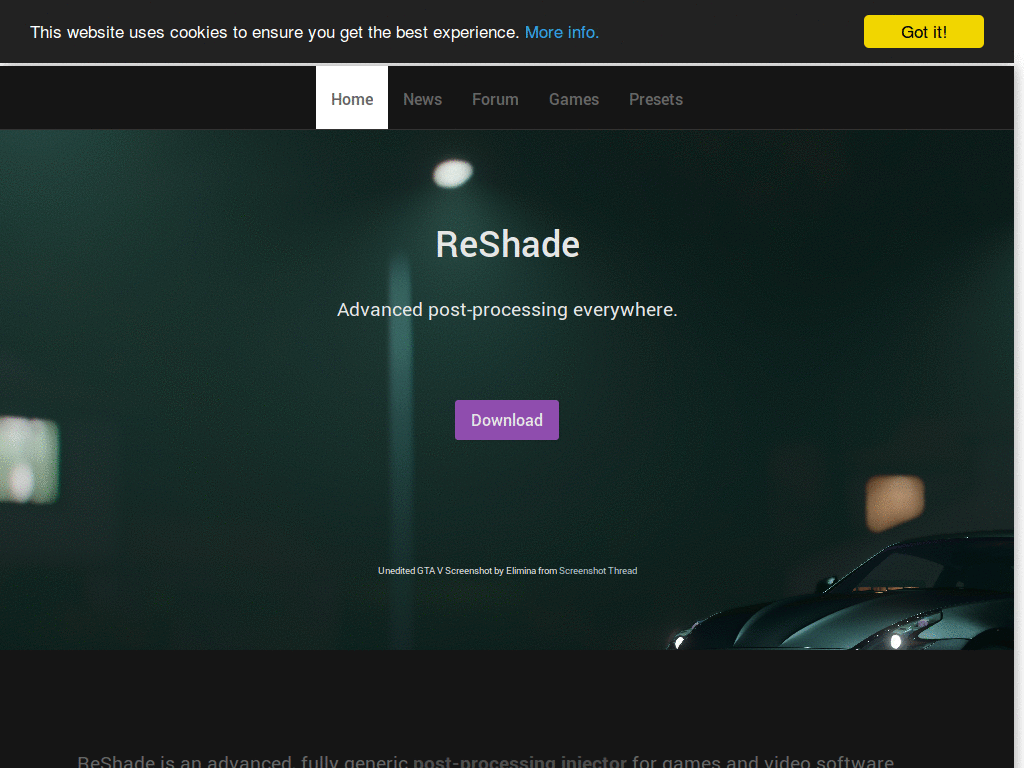Click the page's vertical scrollbar
This screenshot has width=1024, height=768.
1019,384
